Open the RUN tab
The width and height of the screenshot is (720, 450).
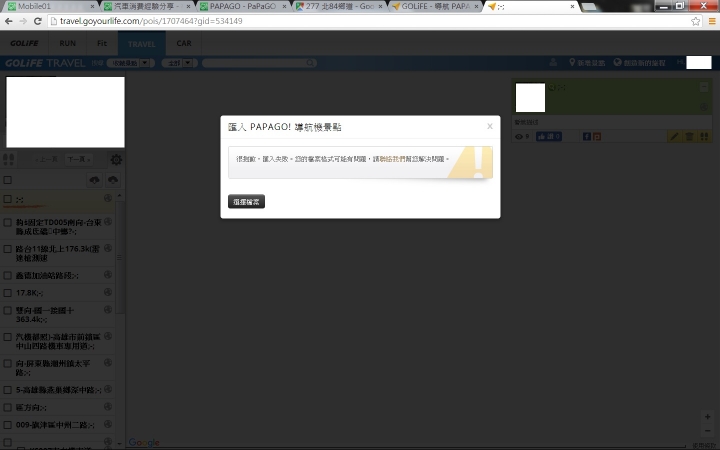(x=68, y=43)
